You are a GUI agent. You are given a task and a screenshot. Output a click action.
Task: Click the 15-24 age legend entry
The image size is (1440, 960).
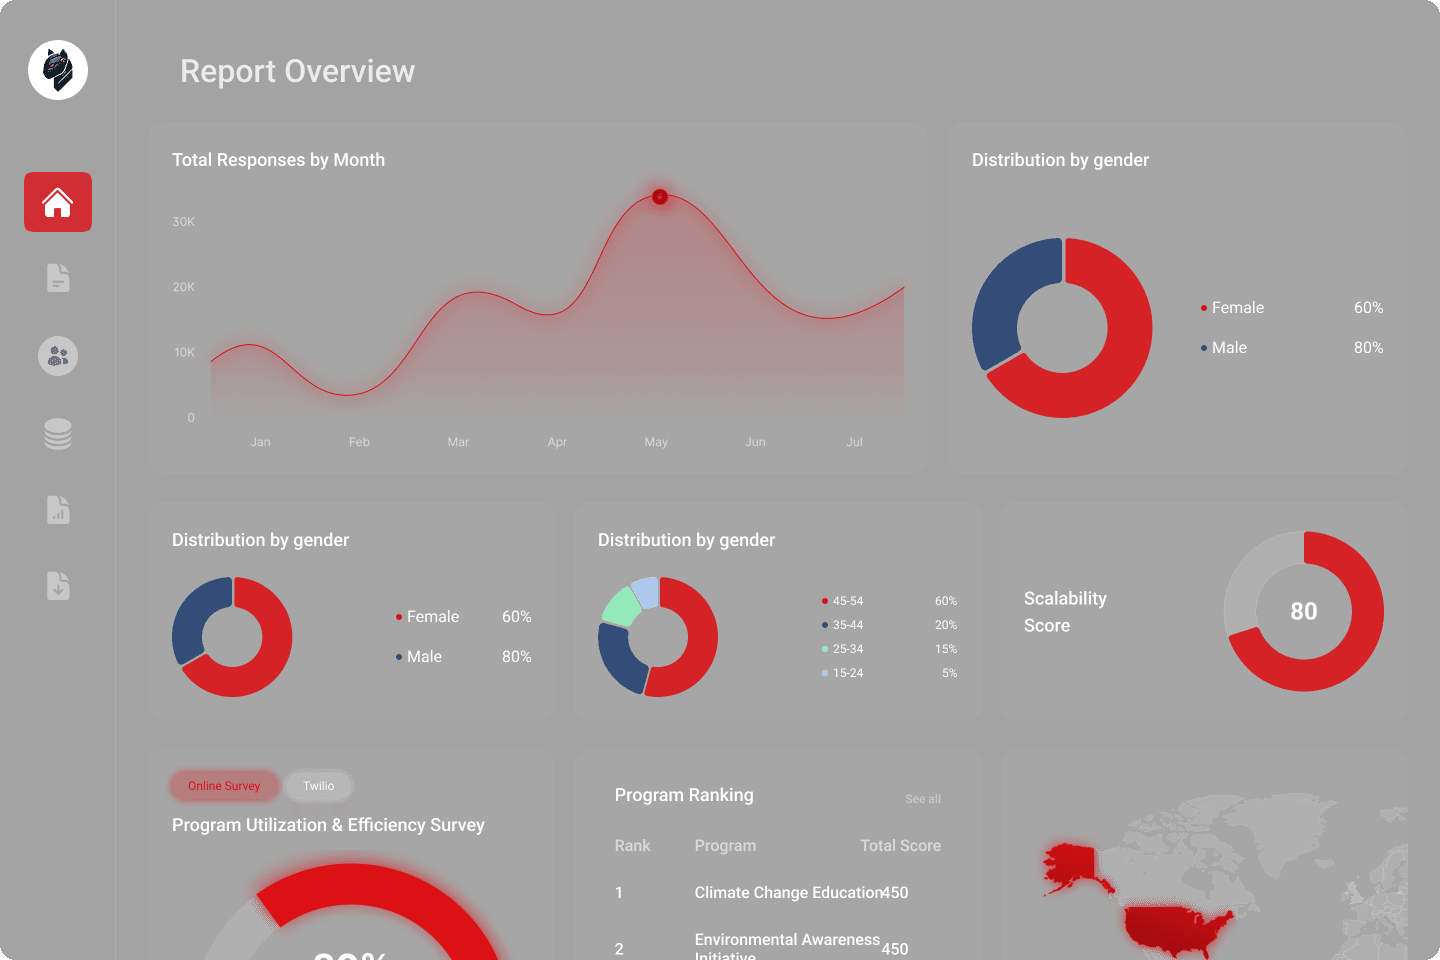pyautogui.click(x=889, y=673)
